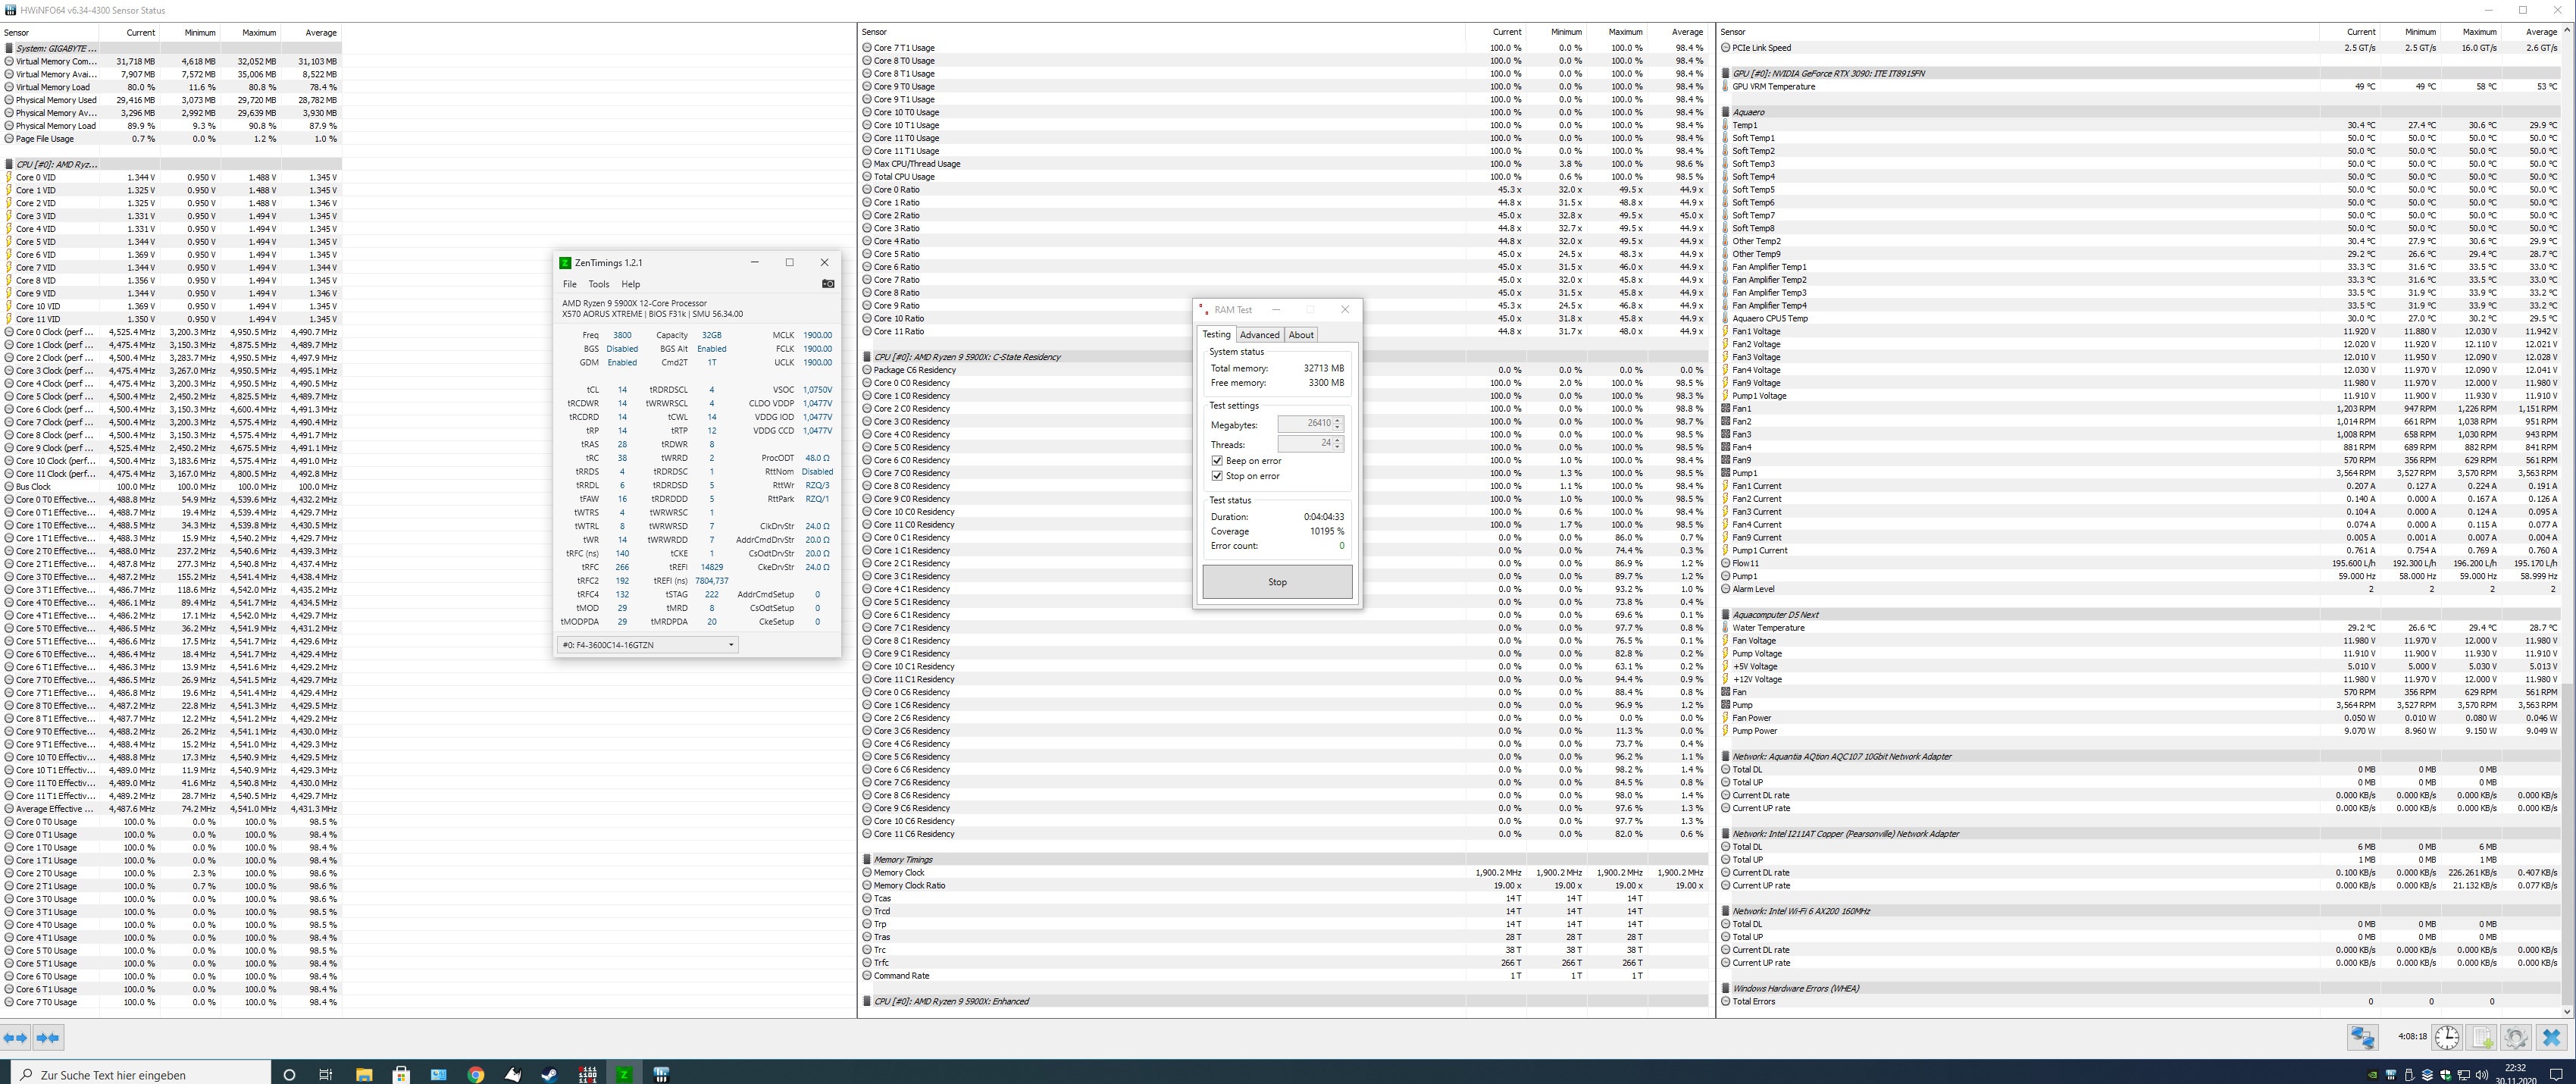The height and width of the screenshot is (1084, 2576).
Task: Click the clock icon in HWiNFO status bar
Action: tap(2447, 1038)
